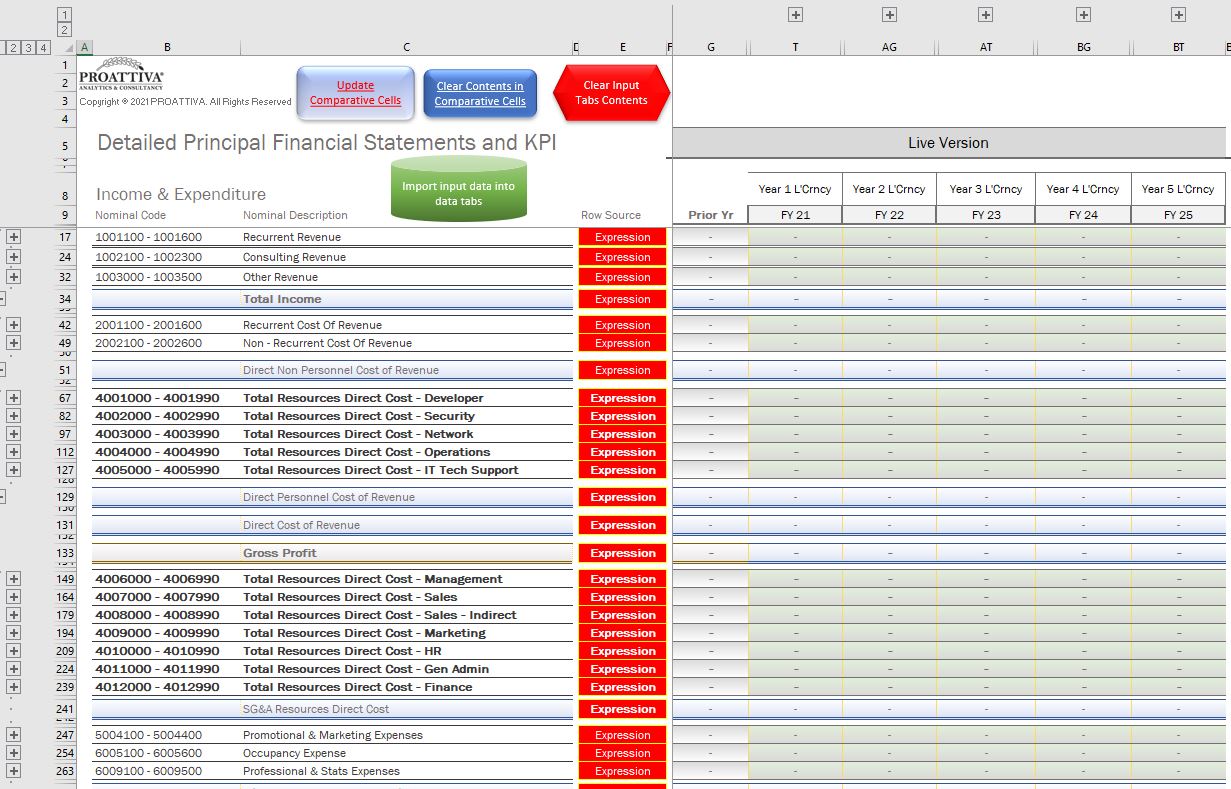Select the FY 23 header cell
The width and height of the screenshot is (1231, 789).
pos(986,215)
